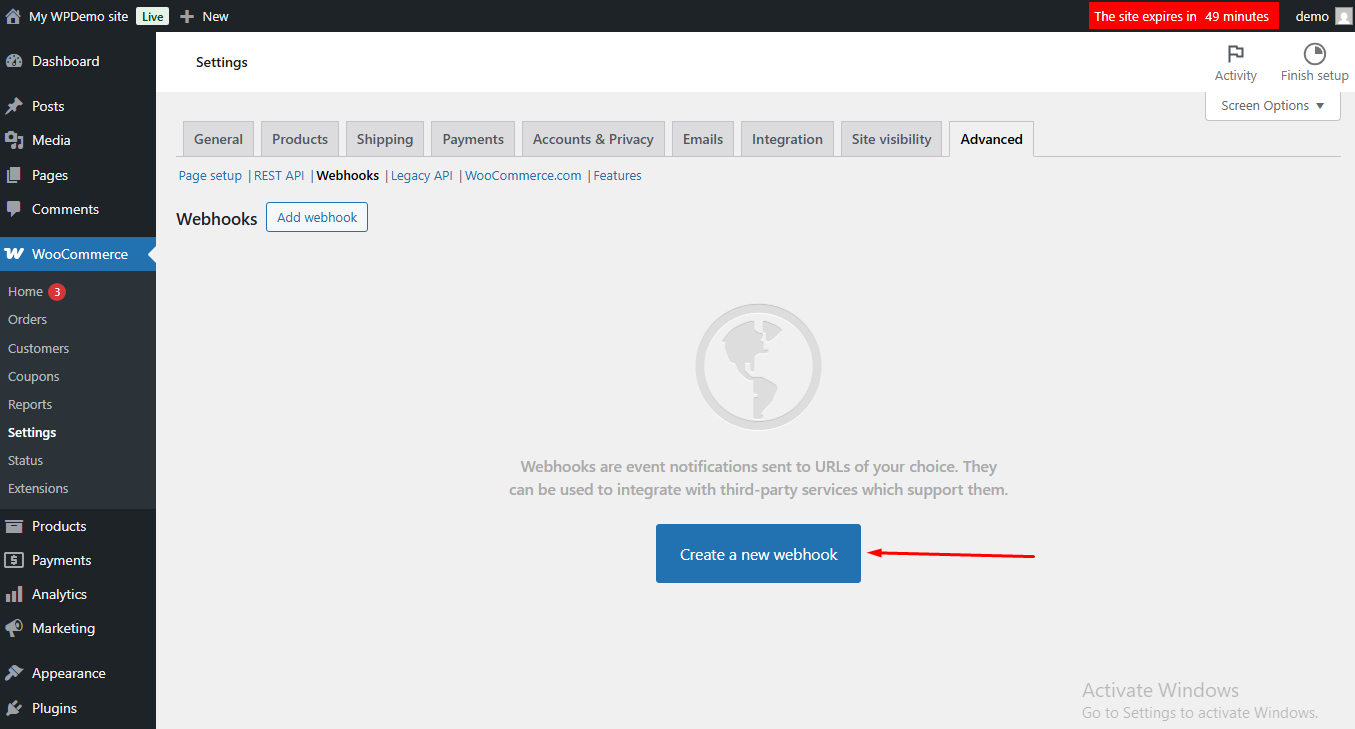Open the demo user account menu
The image size is (1355, 729).
pyautogui.click(x=1322, y=16)
